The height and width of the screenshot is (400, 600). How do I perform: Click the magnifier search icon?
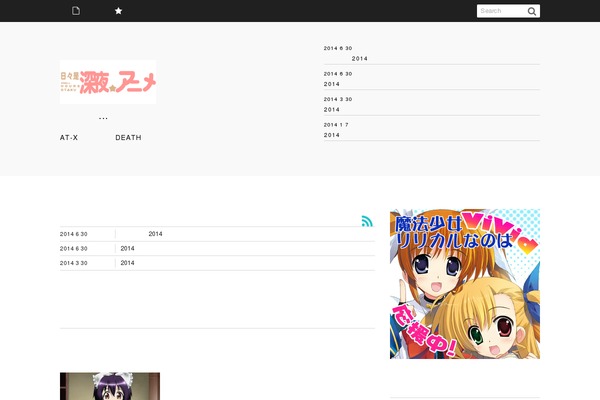532,11
